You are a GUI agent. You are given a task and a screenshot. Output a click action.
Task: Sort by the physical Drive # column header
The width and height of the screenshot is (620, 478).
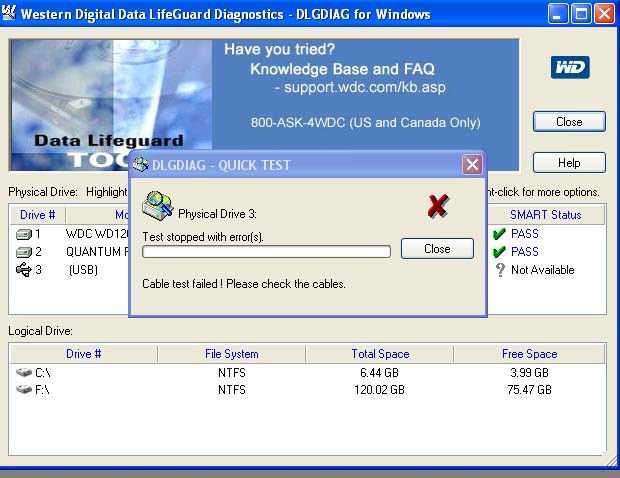click(x=38, y=215)
